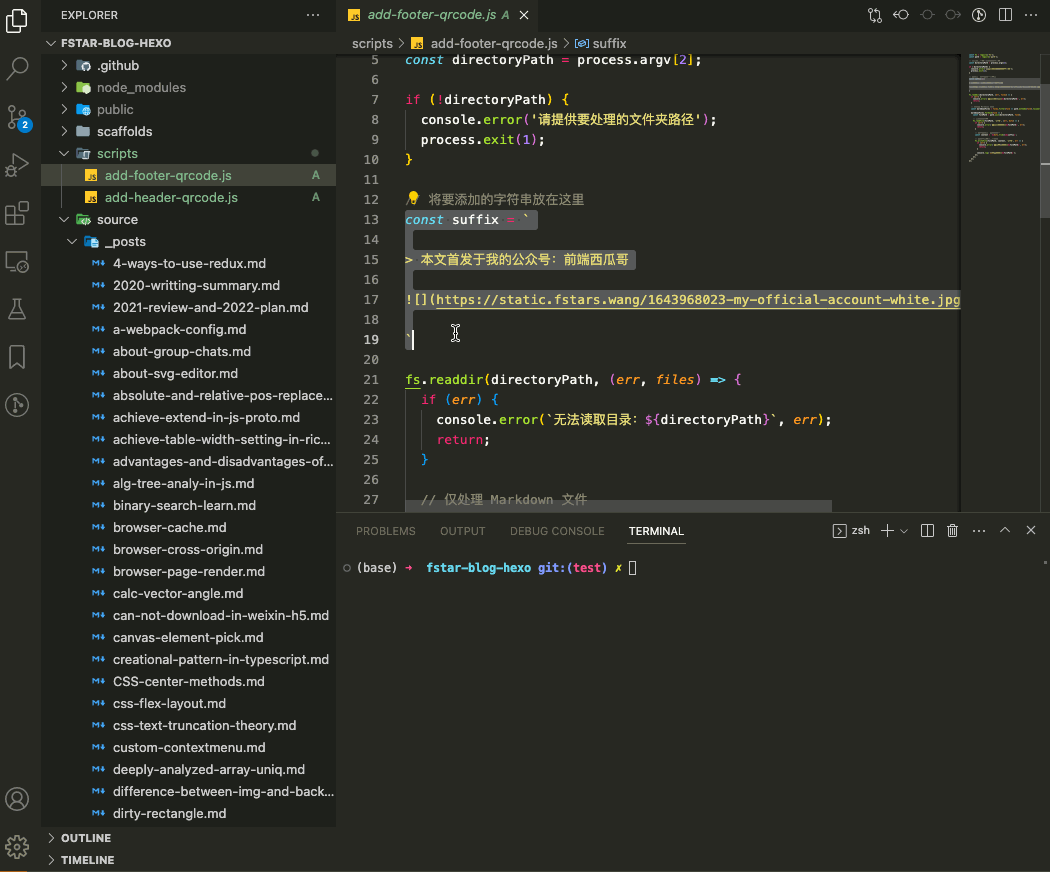Open the Manage gear icon

point(17,846)
